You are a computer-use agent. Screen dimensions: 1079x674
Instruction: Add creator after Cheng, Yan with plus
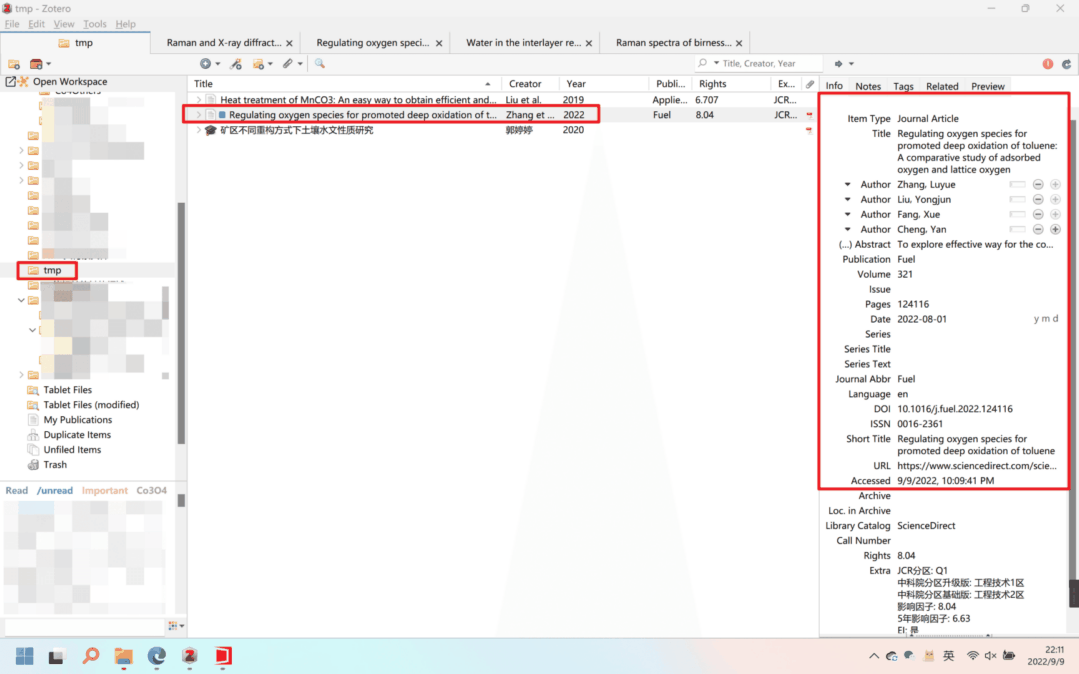[x=1055, y=230]
